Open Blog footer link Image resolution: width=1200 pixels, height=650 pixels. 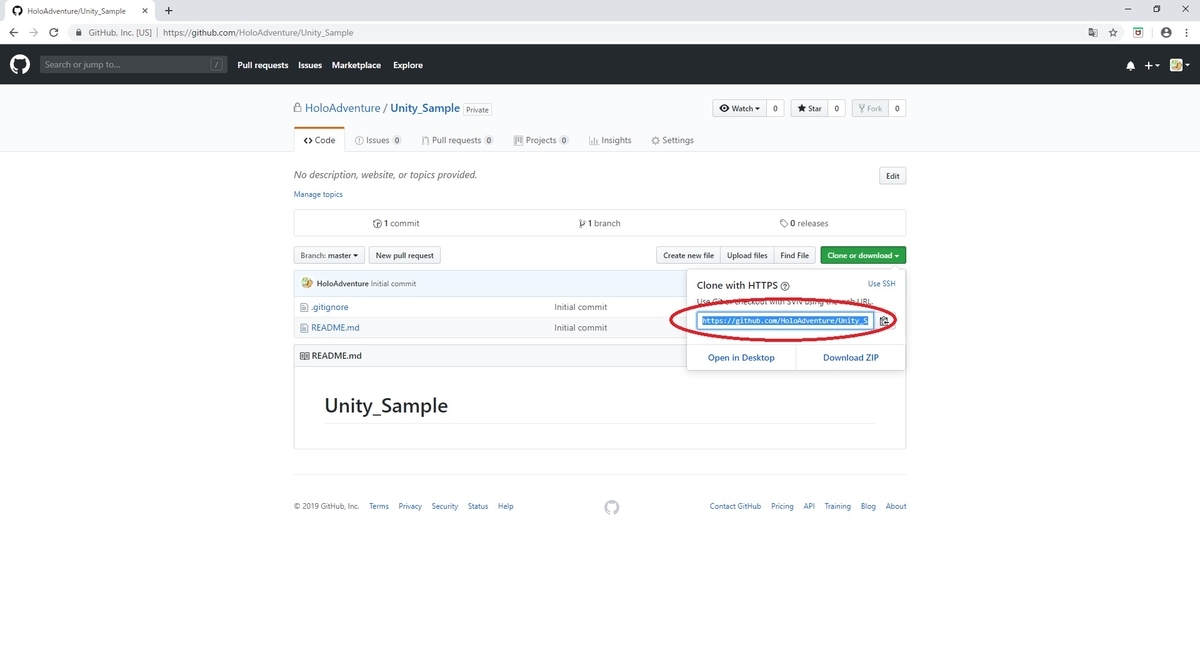(x=868, y=506)
